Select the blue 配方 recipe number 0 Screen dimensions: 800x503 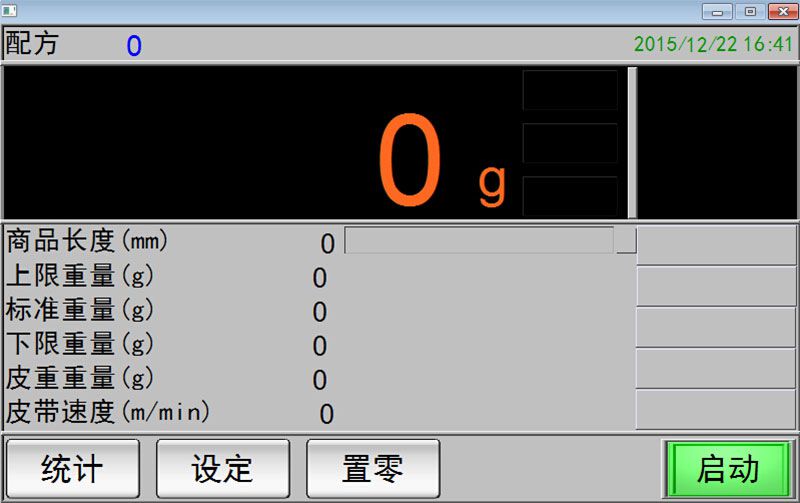coord(134,46)
